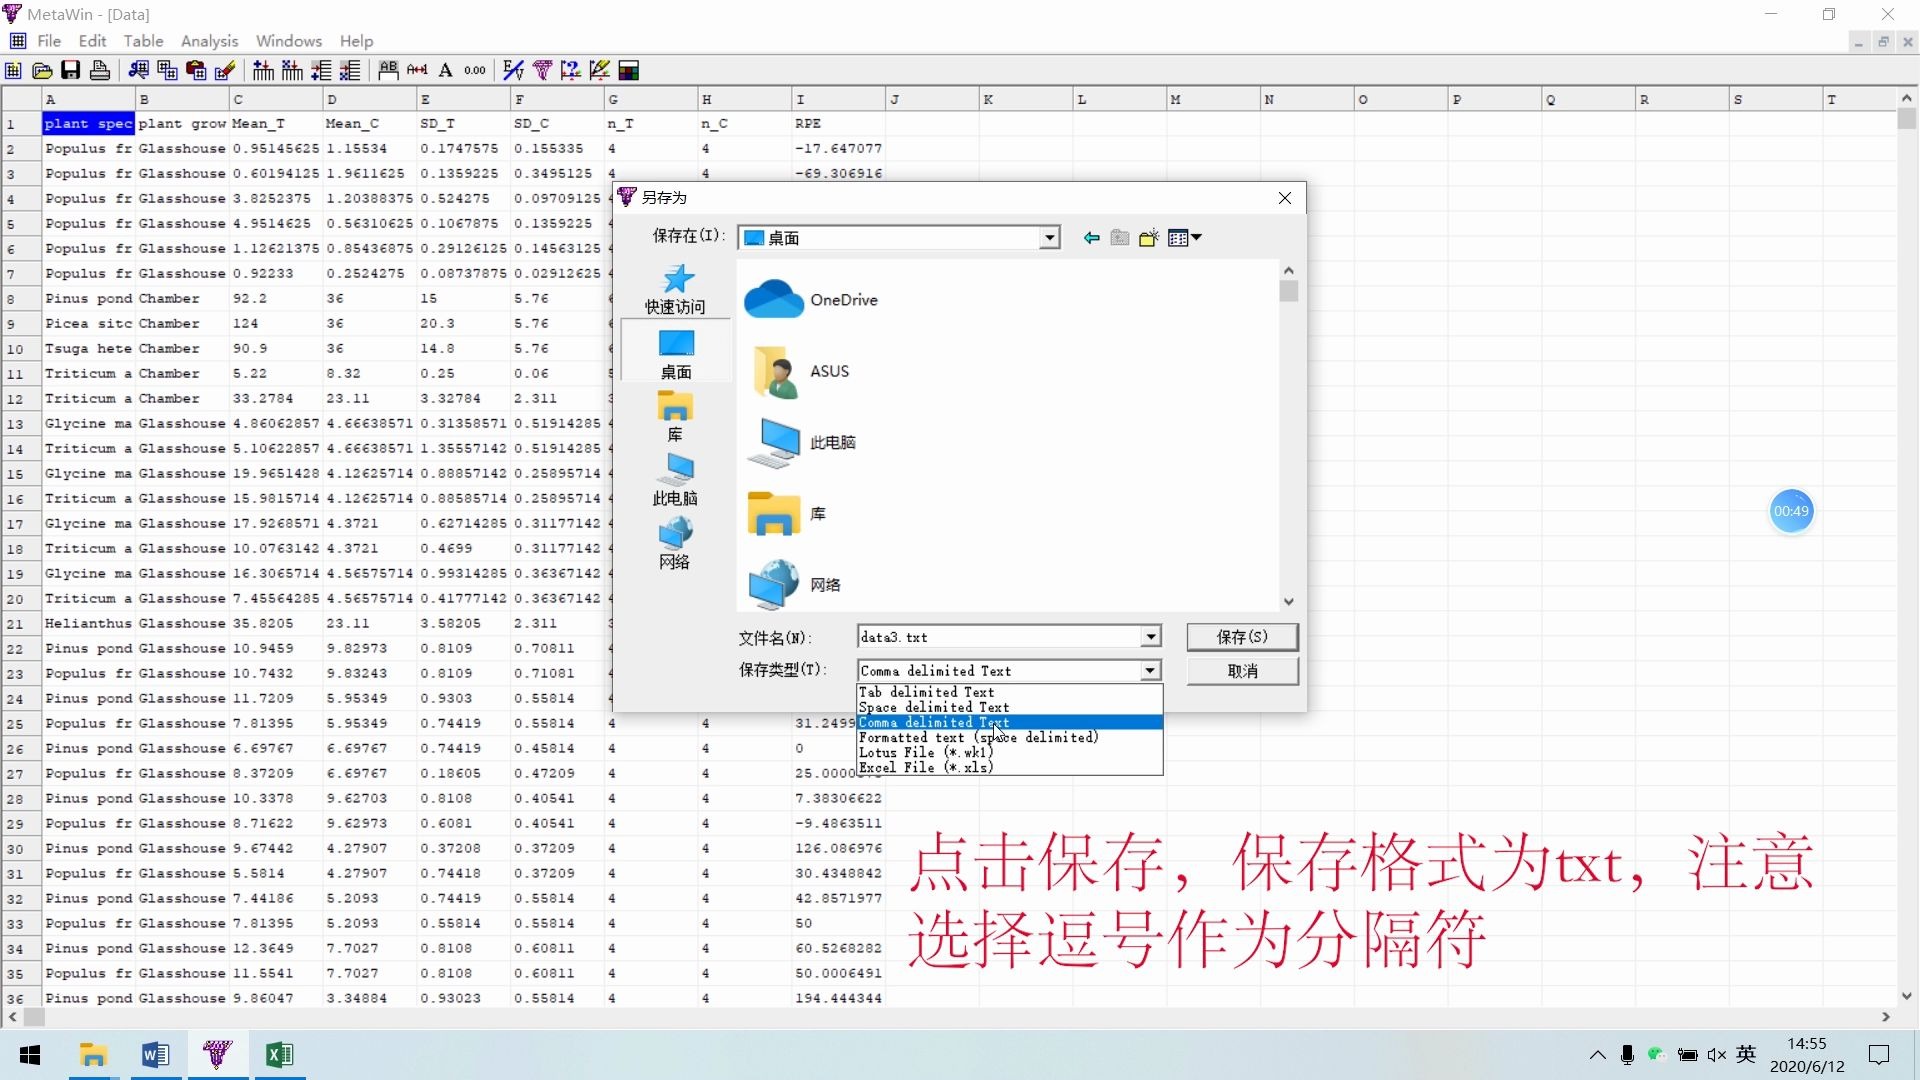Viewport: 1920px width, 1080px height.
Task: Open the Analysis menu
Action: pyautogui.click(x=209, y=41)
